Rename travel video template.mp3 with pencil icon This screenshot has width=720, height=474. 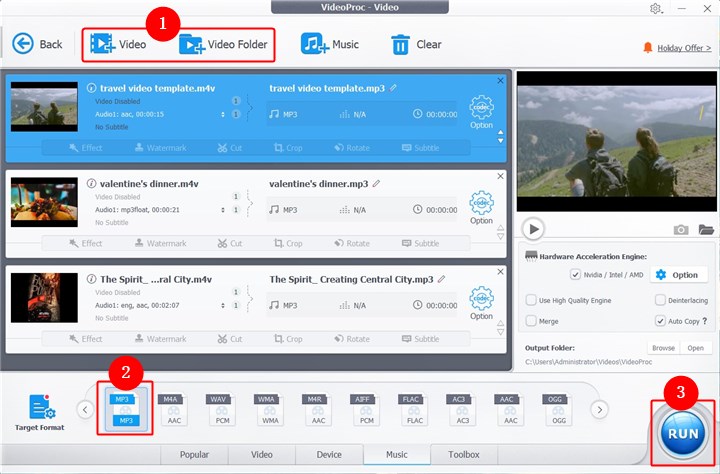click(x=393, y=88)
